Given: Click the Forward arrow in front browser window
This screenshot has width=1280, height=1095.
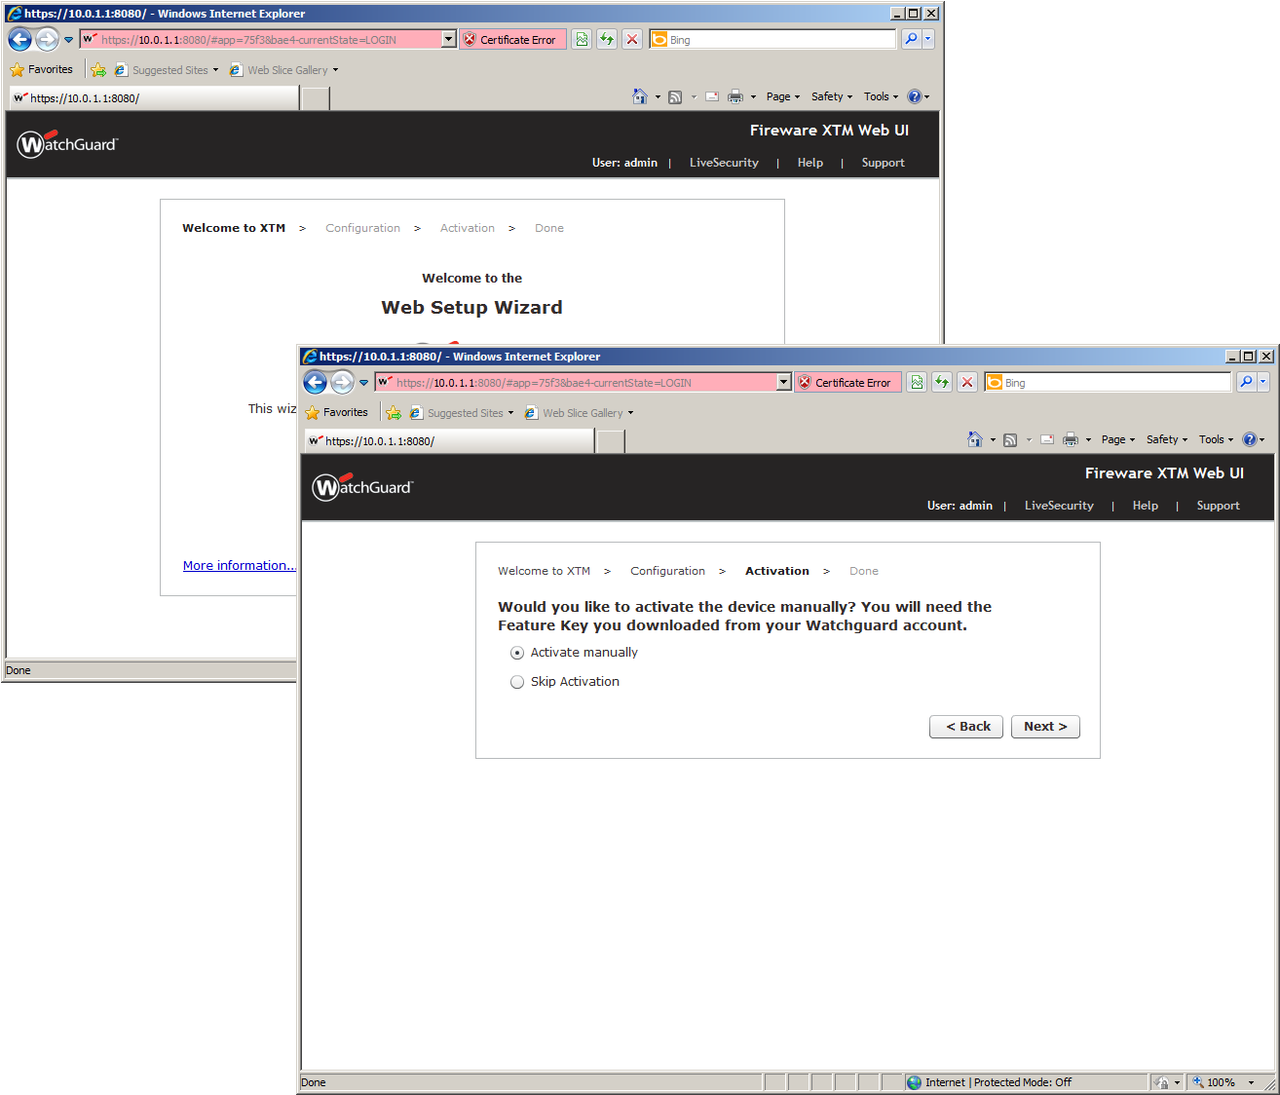Looking at the screenshot, I should 342,382.
